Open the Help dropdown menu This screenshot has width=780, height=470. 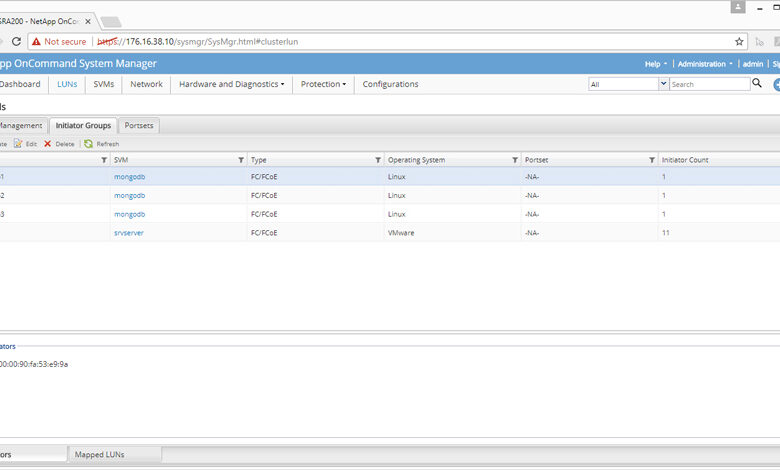(x=656, y=64)
